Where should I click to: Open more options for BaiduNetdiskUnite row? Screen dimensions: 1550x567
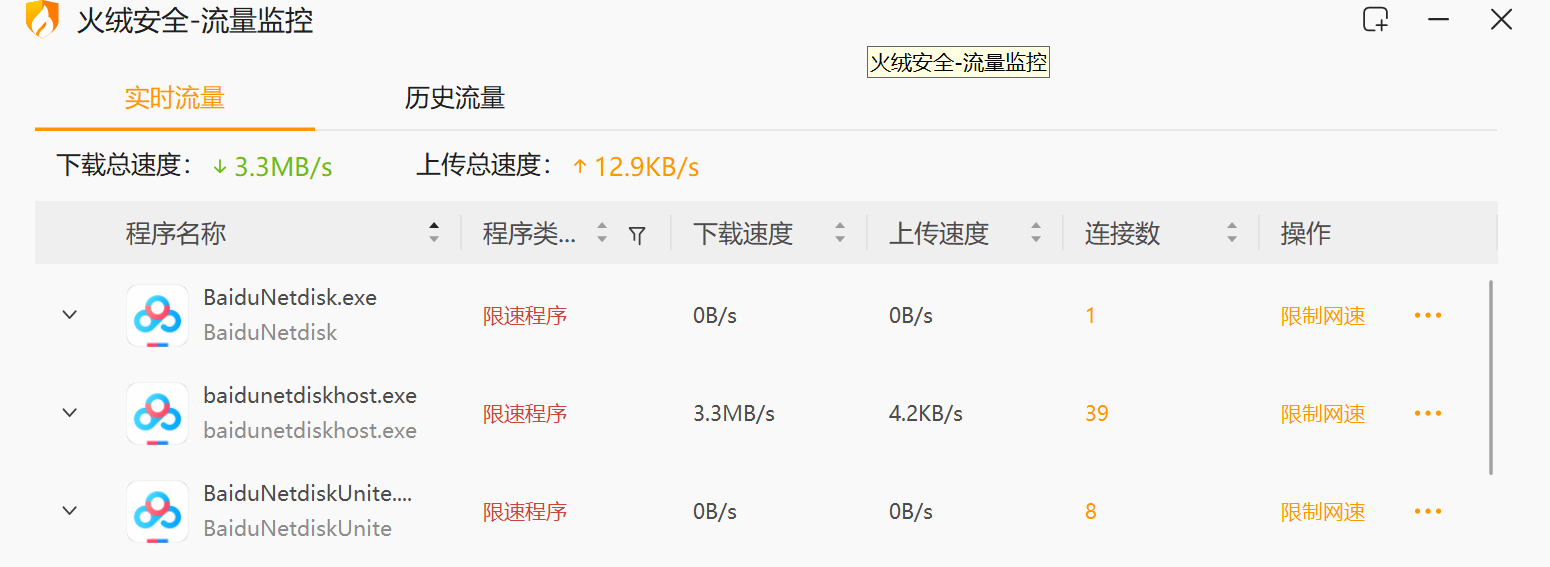pos(1427,512)
